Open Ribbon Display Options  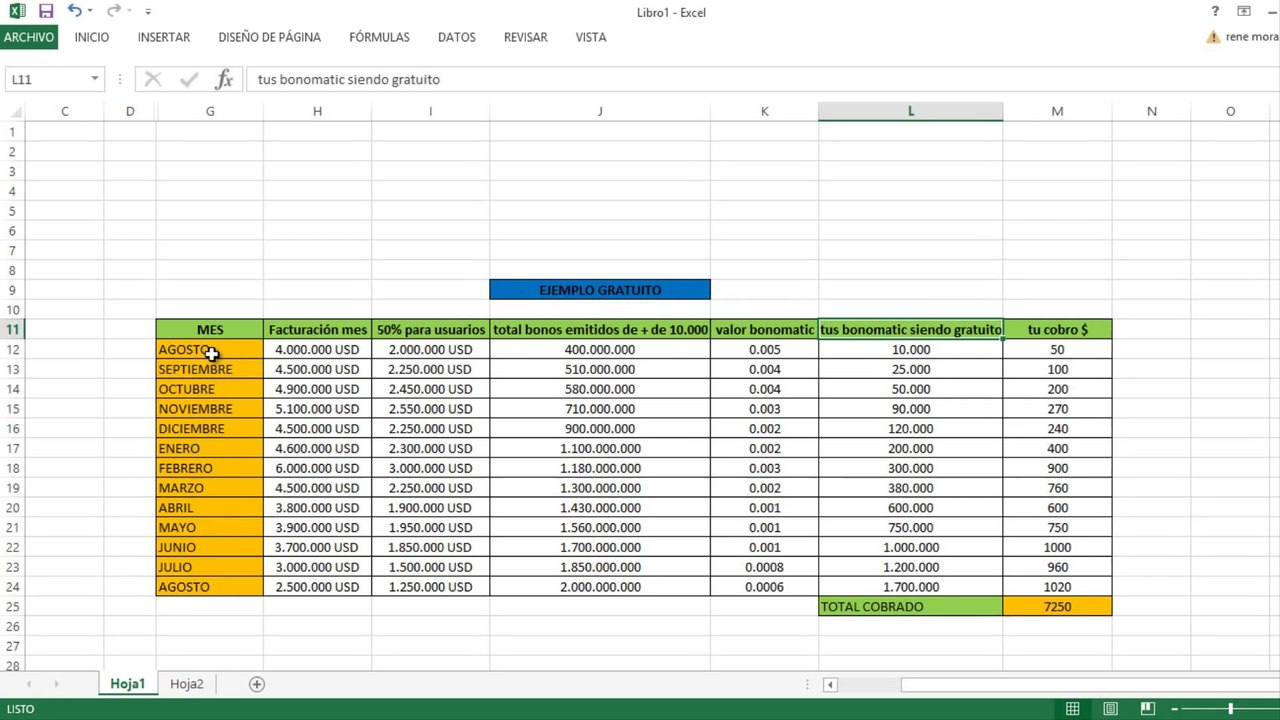click(1244, 12)
